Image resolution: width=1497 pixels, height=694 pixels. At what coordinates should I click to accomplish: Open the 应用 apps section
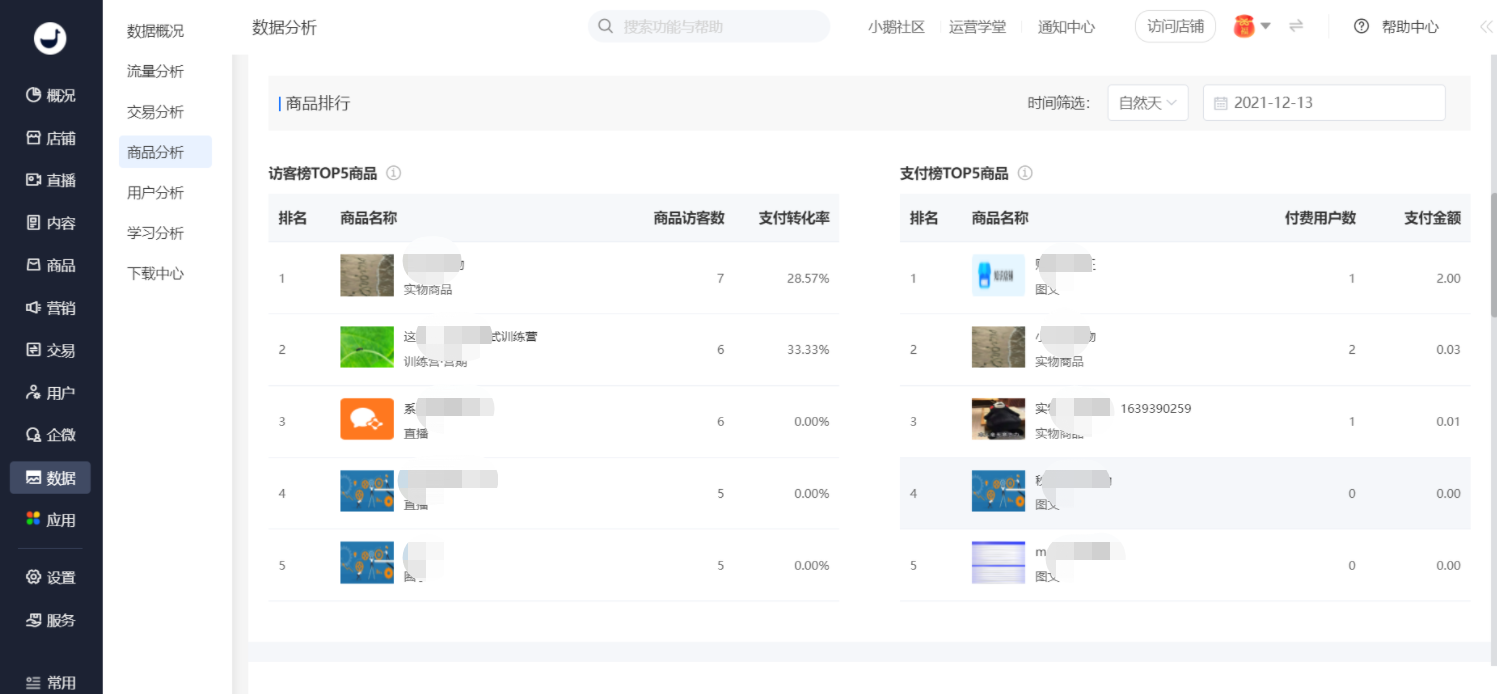point(50,520)
